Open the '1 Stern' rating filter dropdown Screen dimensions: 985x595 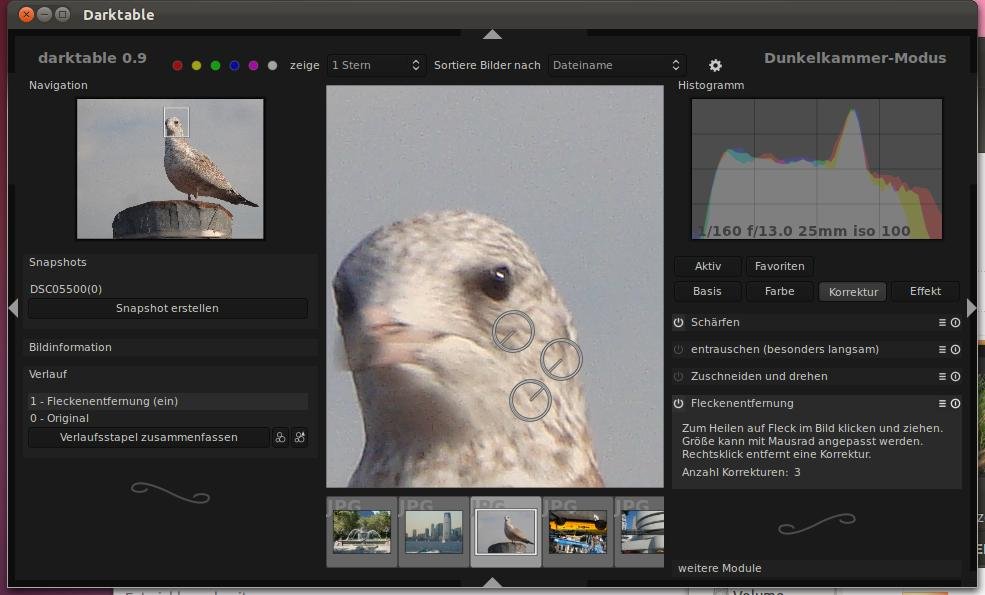(376, 66)
